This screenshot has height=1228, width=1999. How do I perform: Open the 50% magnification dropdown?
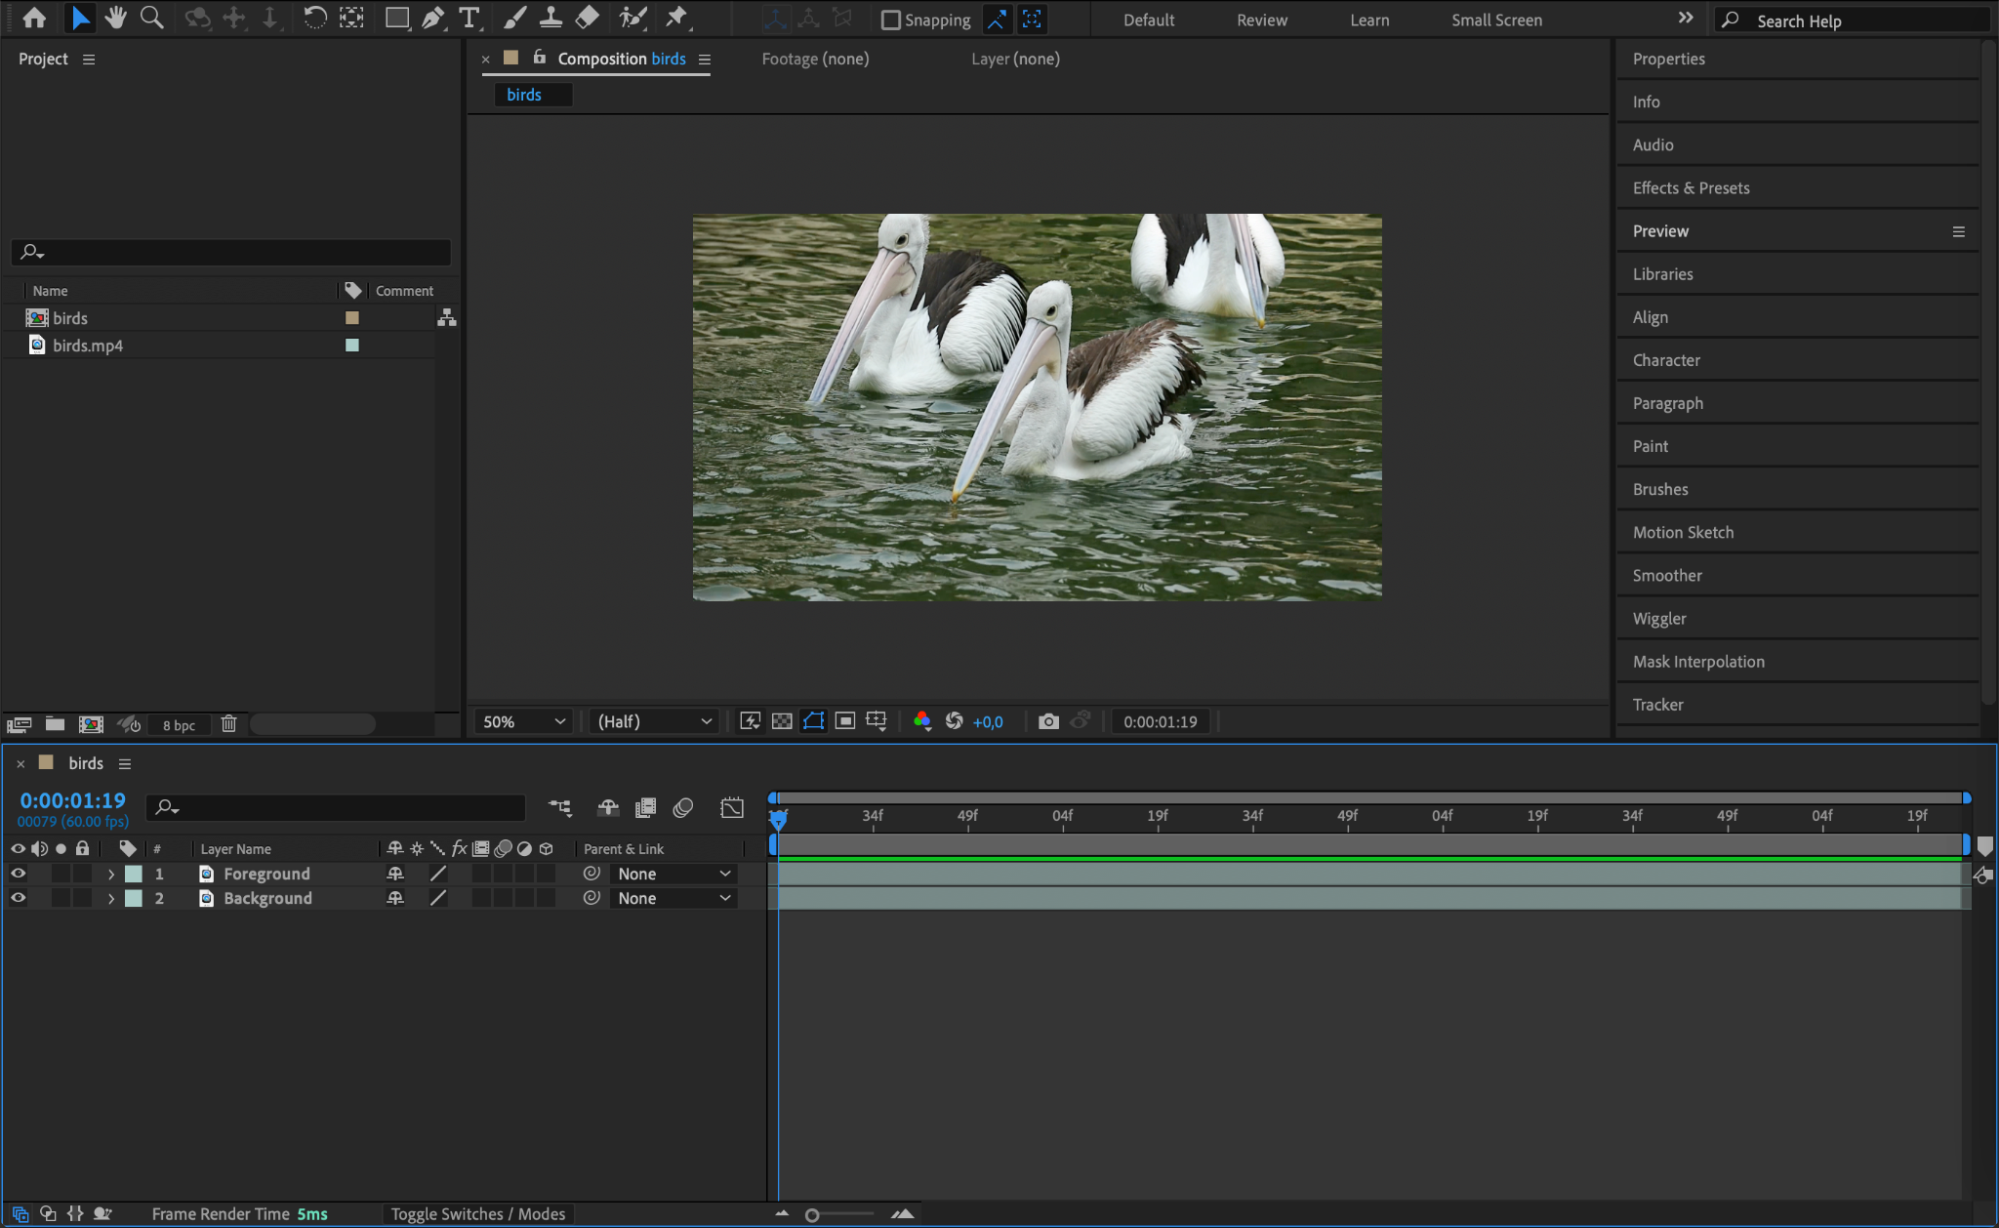(x=524, y=721)
